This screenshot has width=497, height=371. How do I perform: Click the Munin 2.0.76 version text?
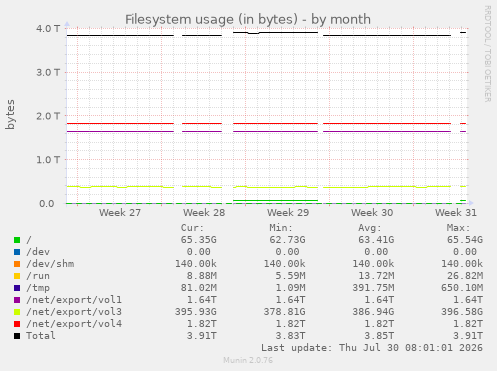pyautogui.click(x=248, y=360)
